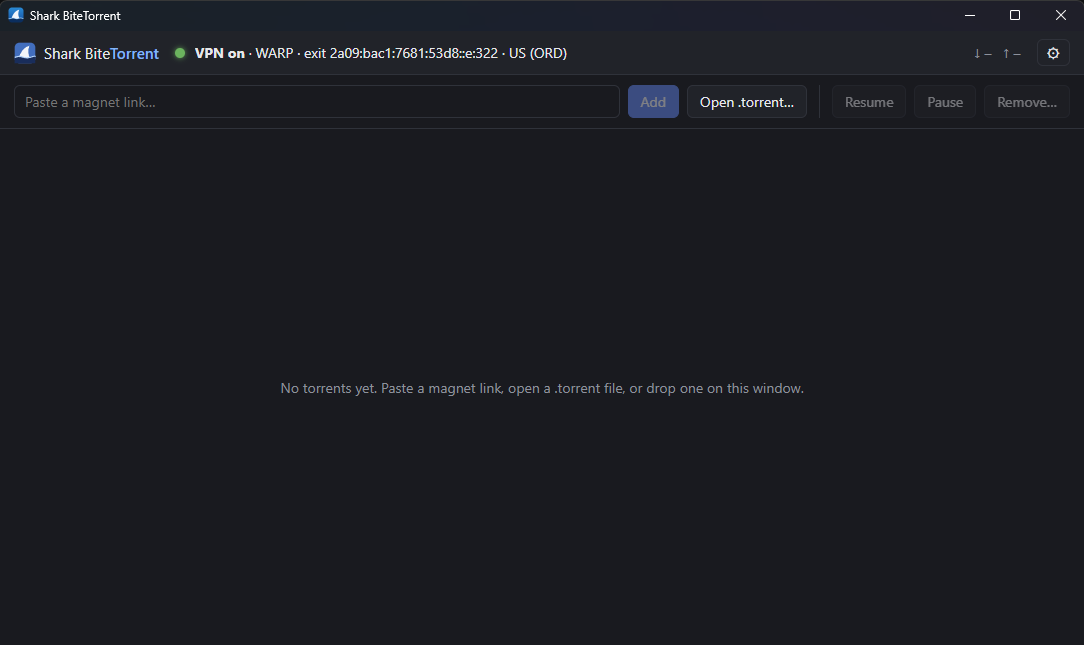Click the Resume button
The image size is (1084, 645).
pyautogui.click(x=869, y=102)
